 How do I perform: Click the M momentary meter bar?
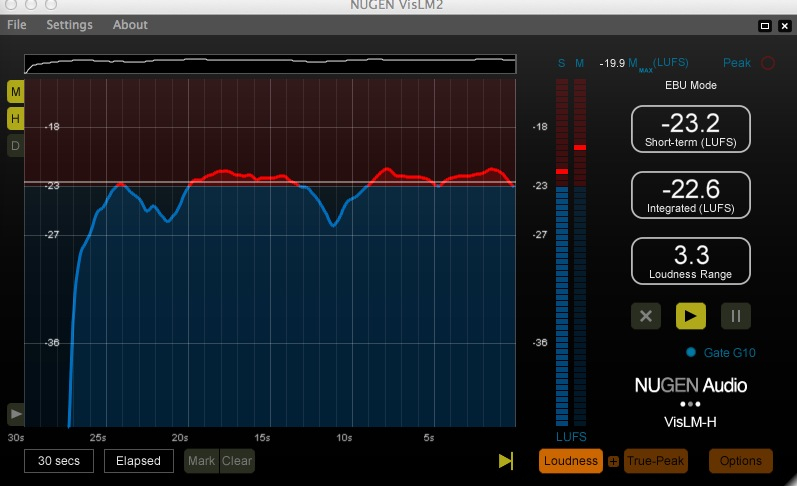click(580, 252)
